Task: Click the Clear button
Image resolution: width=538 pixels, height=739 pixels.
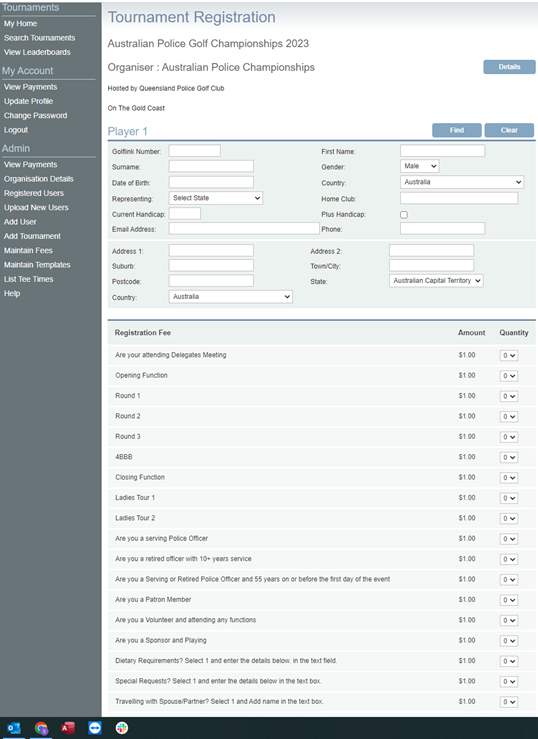Action: 509,130
